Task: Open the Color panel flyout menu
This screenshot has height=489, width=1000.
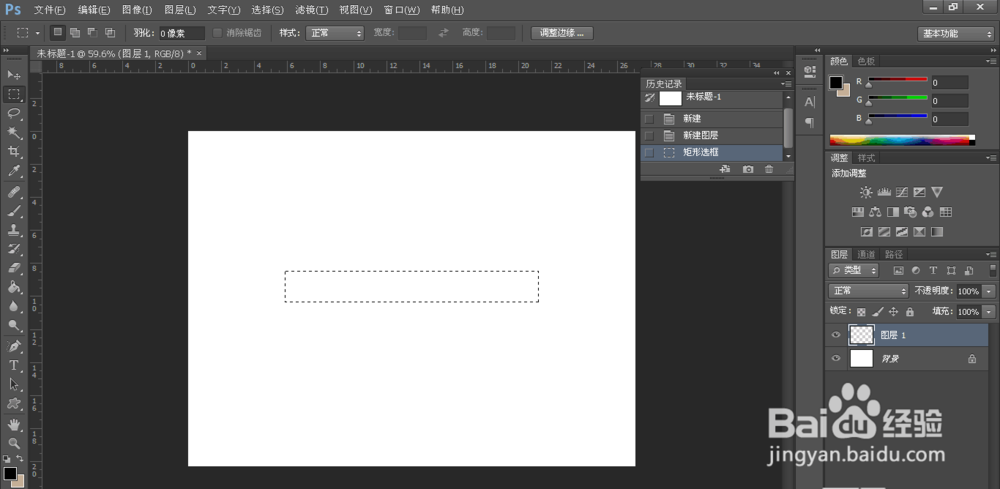Action: tap(990, 61)
